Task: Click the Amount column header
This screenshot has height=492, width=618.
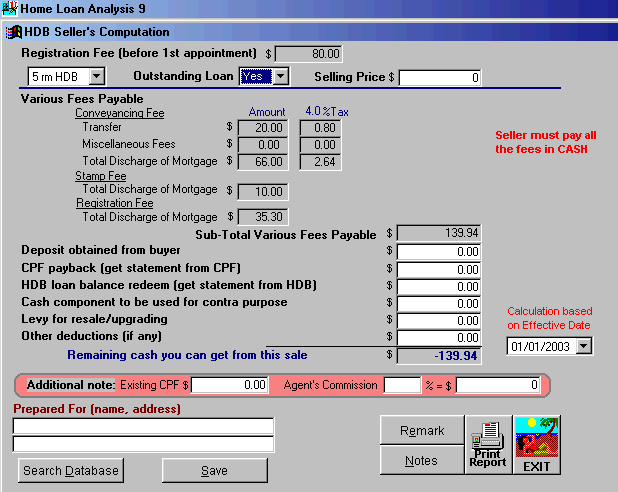Action: click(267, 112)
